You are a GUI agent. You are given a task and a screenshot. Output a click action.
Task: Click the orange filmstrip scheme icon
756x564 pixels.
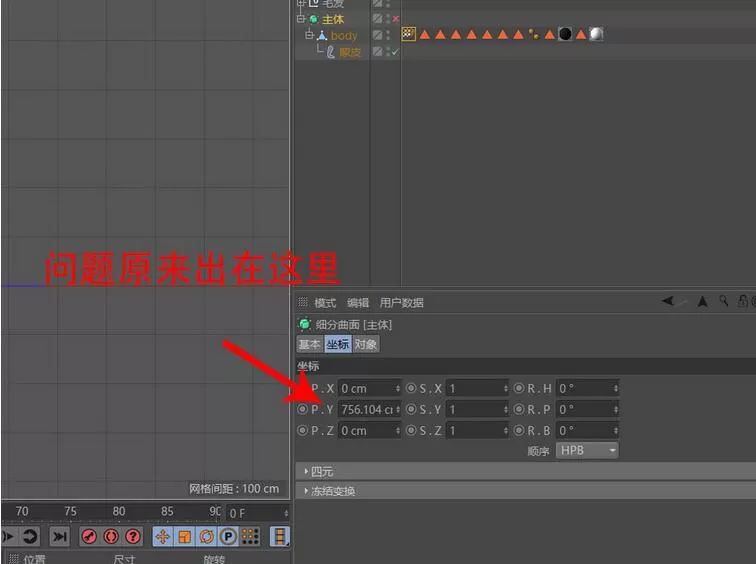(x=280, y=536)
